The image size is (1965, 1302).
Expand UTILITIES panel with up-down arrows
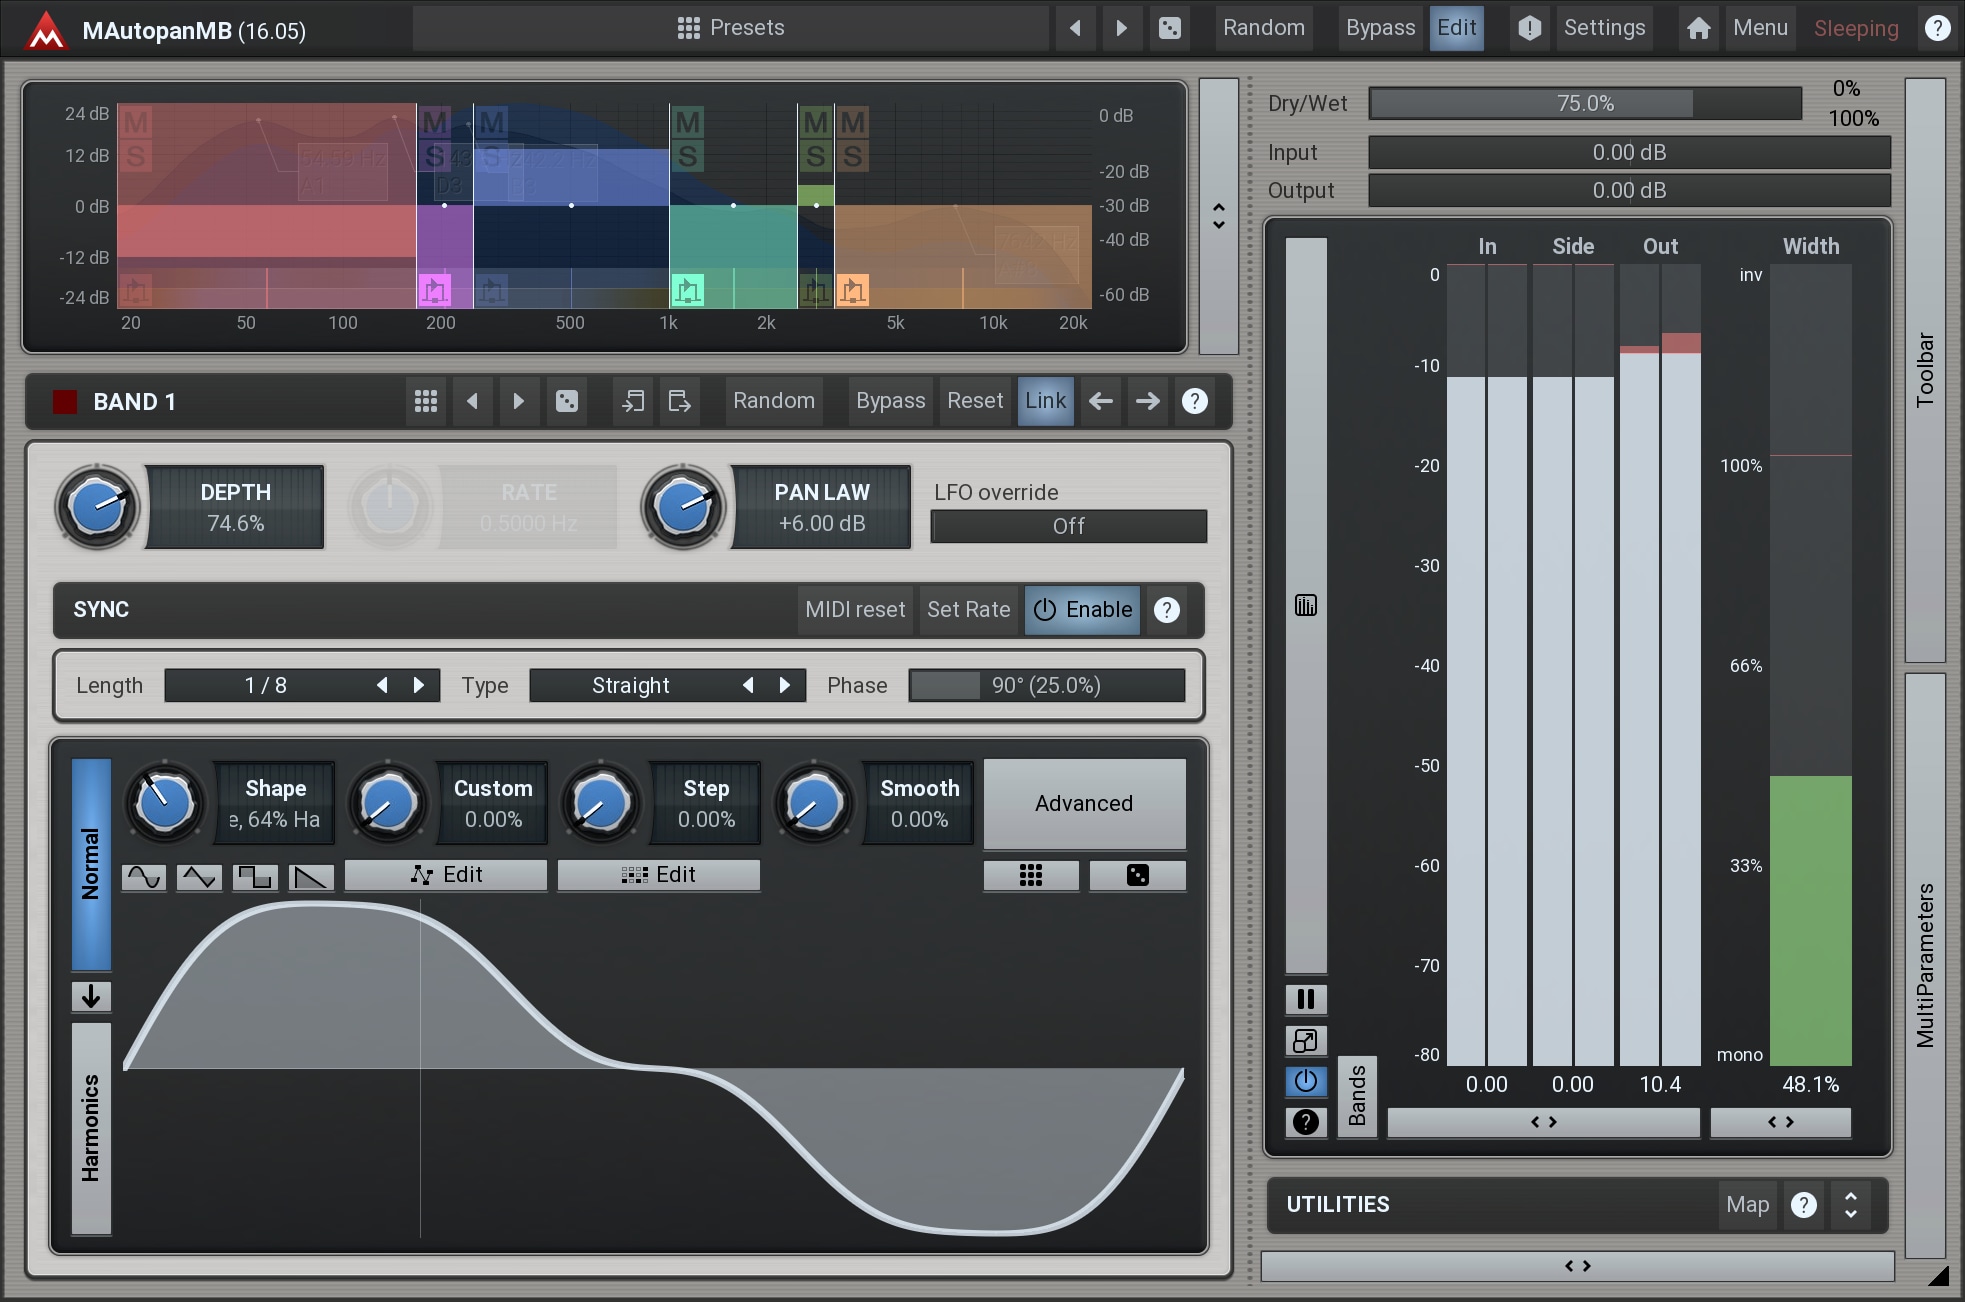[x=1850, y=1205]
